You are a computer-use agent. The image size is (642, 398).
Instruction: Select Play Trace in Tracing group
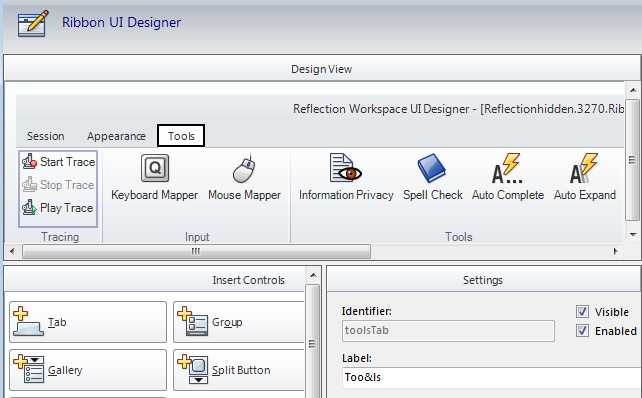point(57,208)
